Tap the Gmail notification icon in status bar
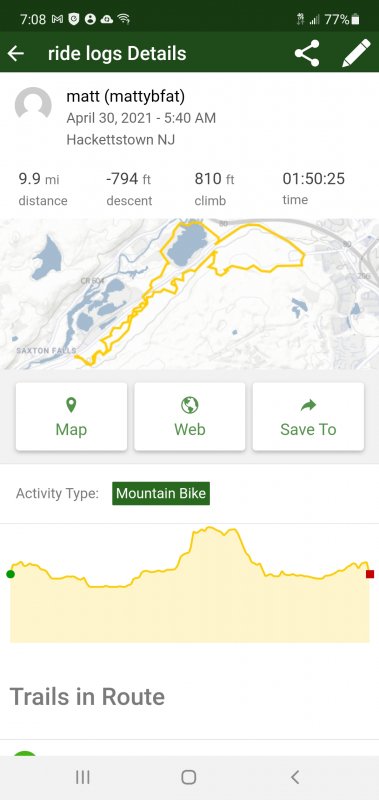The image size is (379, 800). coord(57,19)
